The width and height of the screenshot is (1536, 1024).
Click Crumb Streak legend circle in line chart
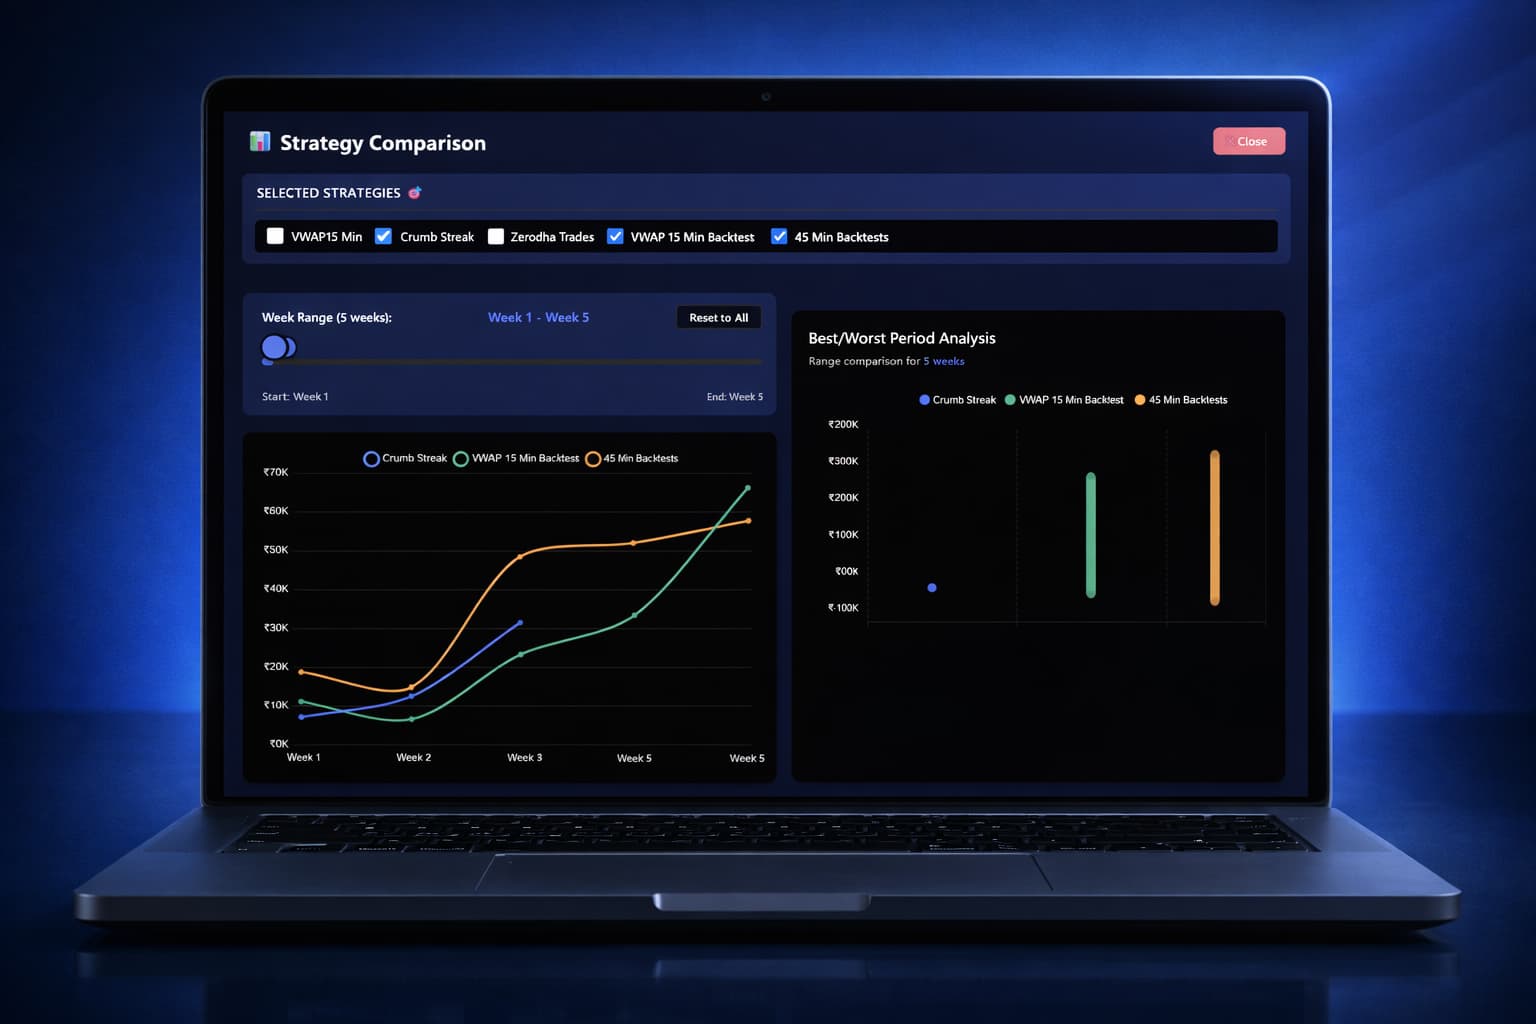pos(371,459)
